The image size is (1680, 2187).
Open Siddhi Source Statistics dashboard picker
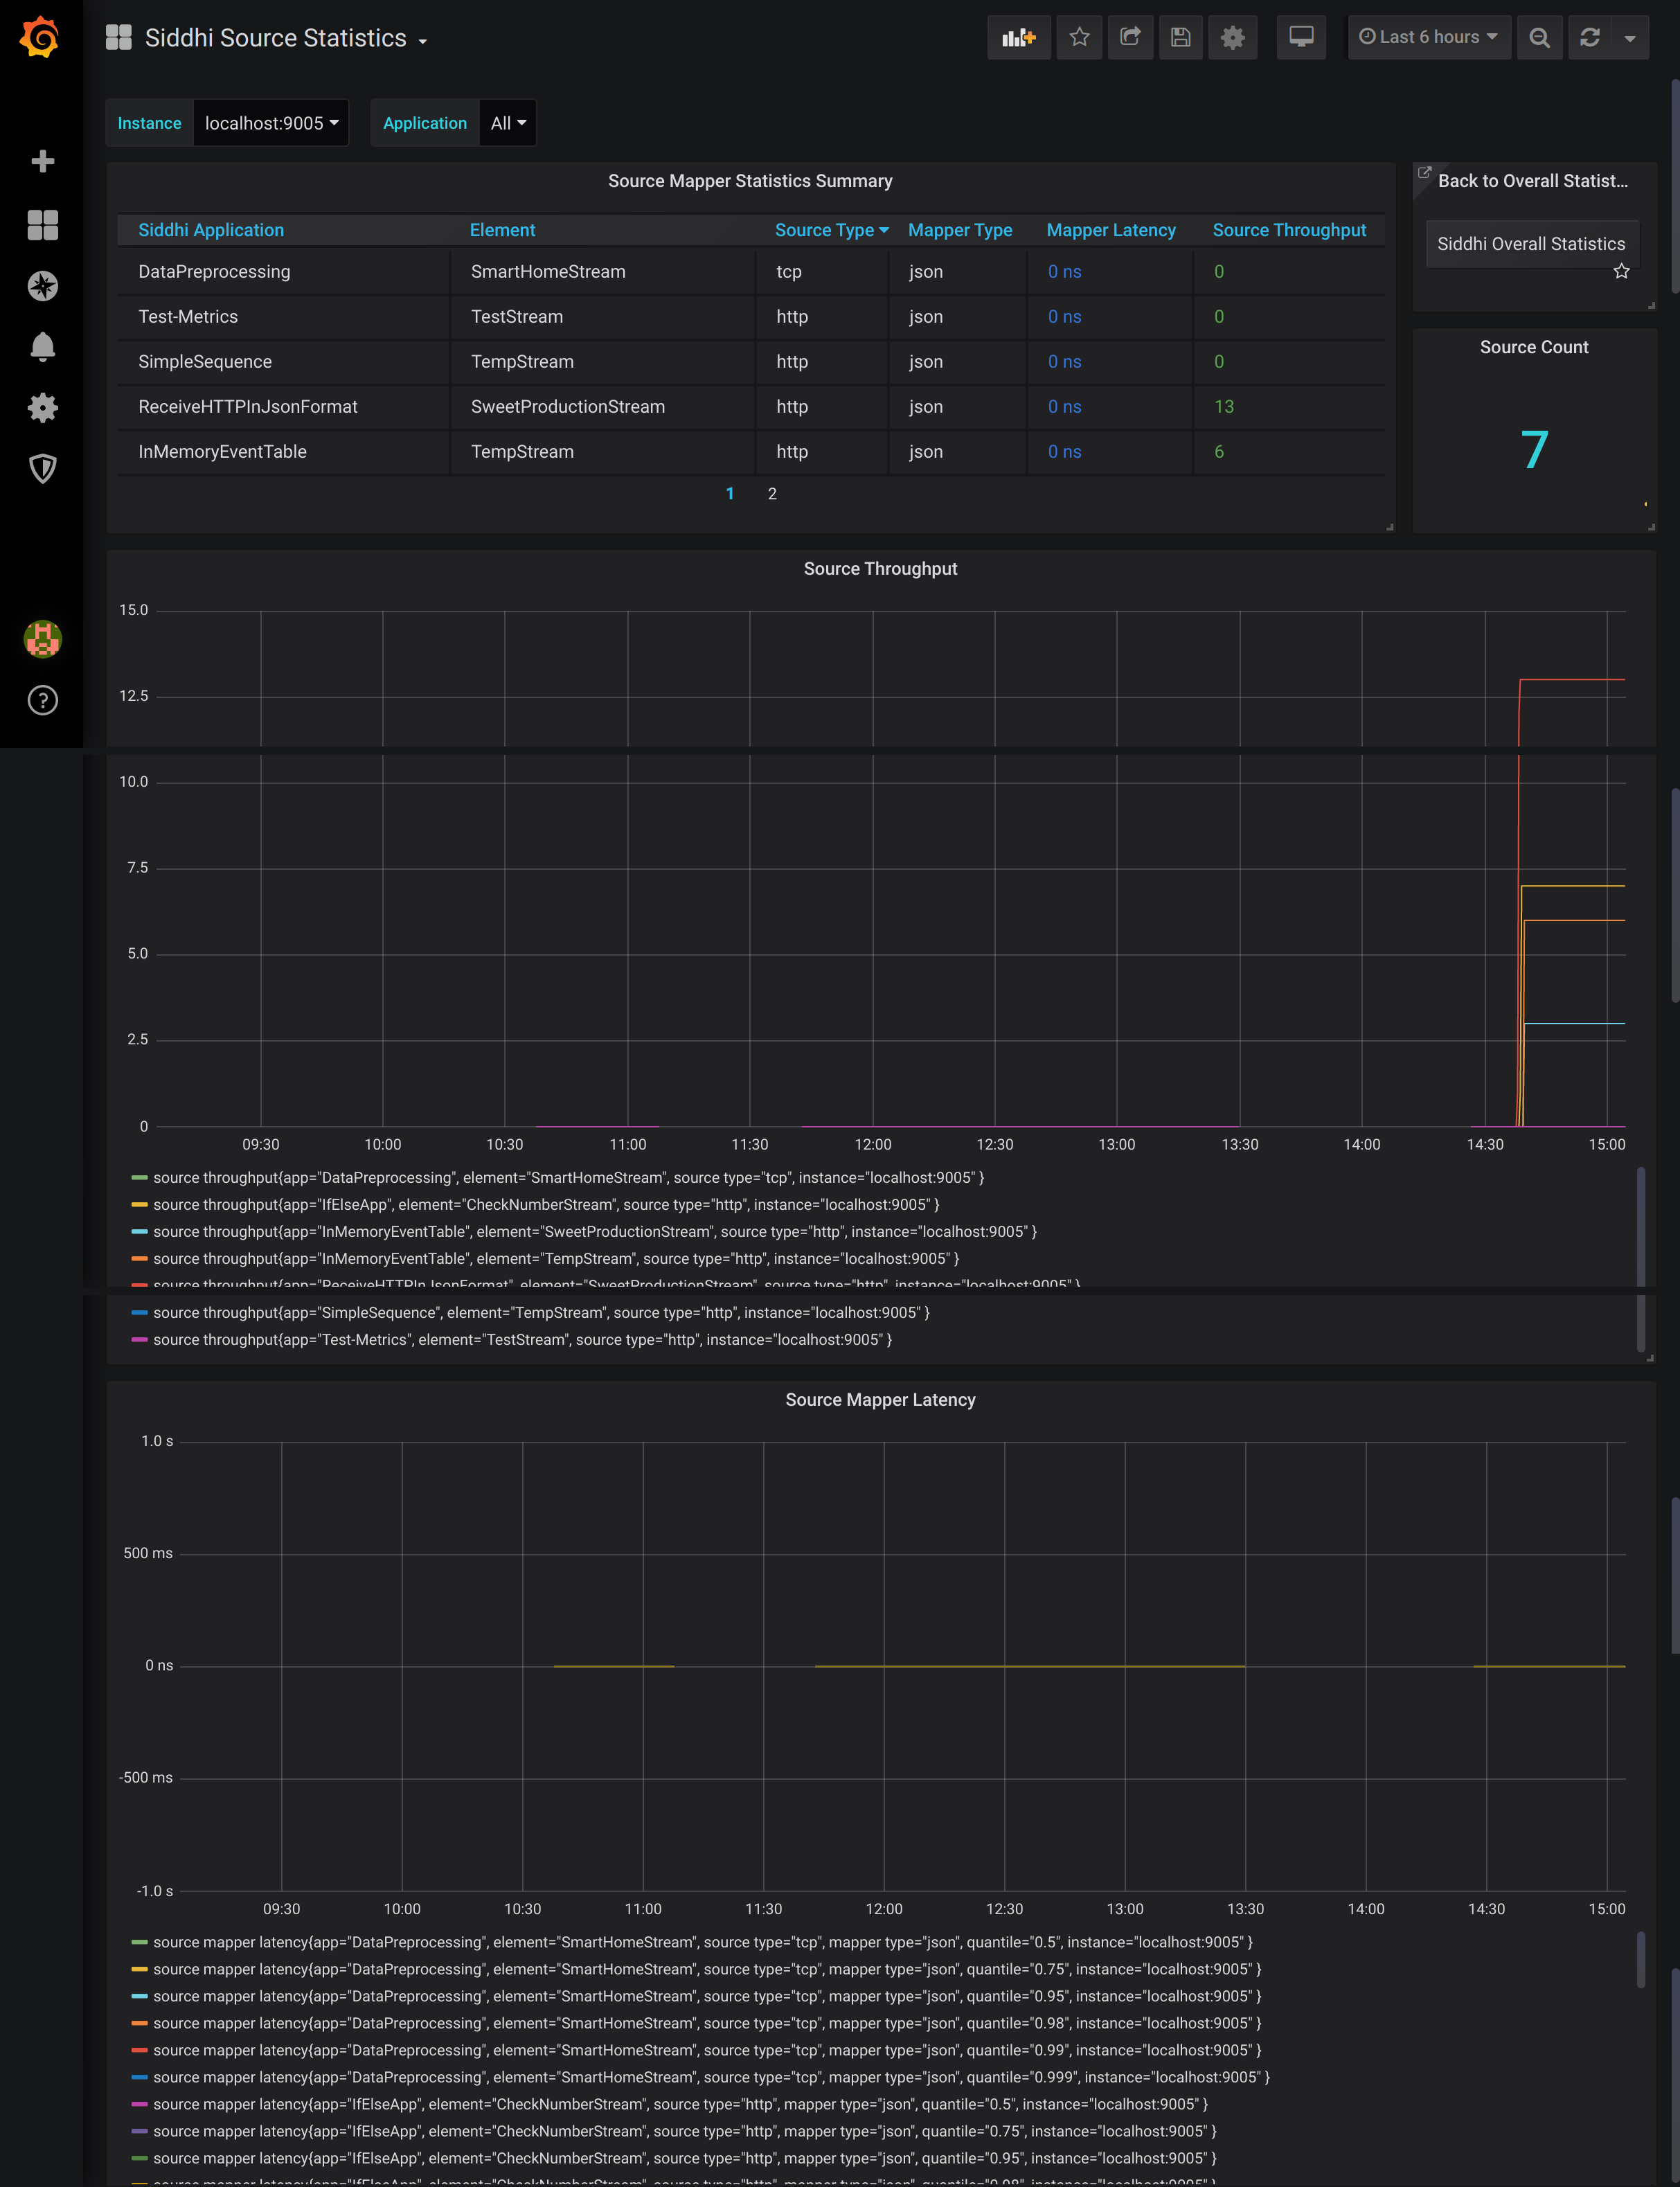click(286, 38)
